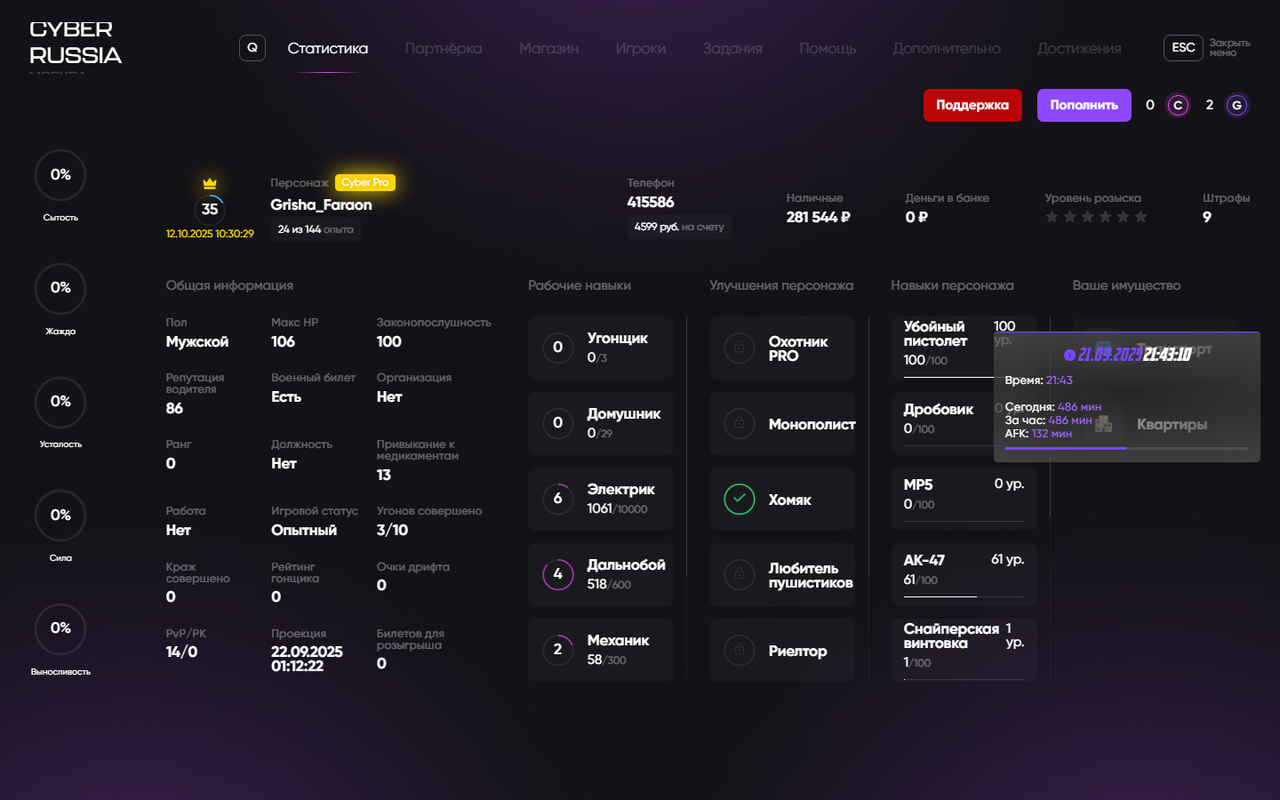Screen dimensions: 1280x800
Task: Click the MP5 skill card
Action: tap(965, 499)
